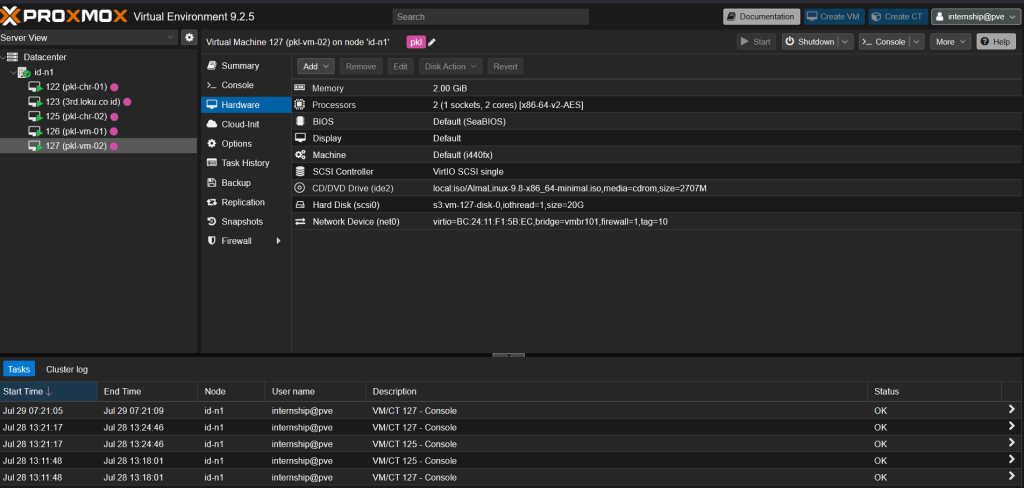Click the Revert button
The image size is (1024, 488).
505,66
